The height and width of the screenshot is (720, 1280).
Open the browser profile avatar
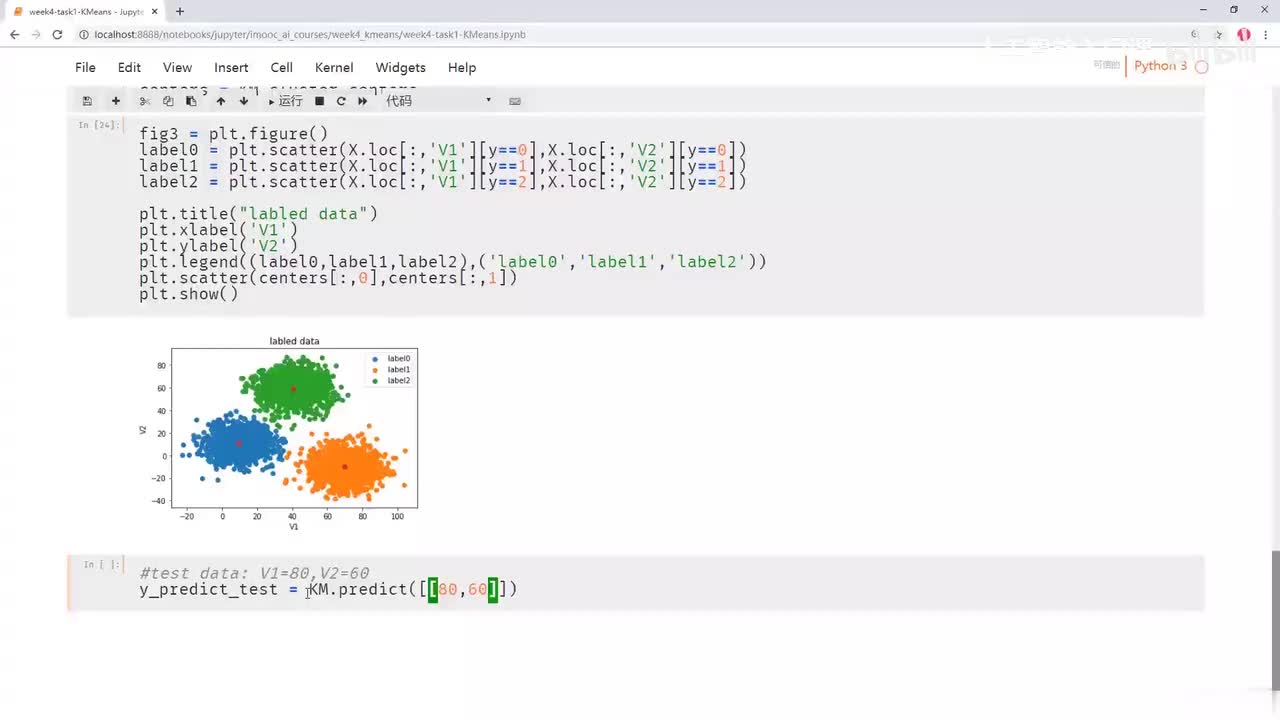coord(1244,34)
